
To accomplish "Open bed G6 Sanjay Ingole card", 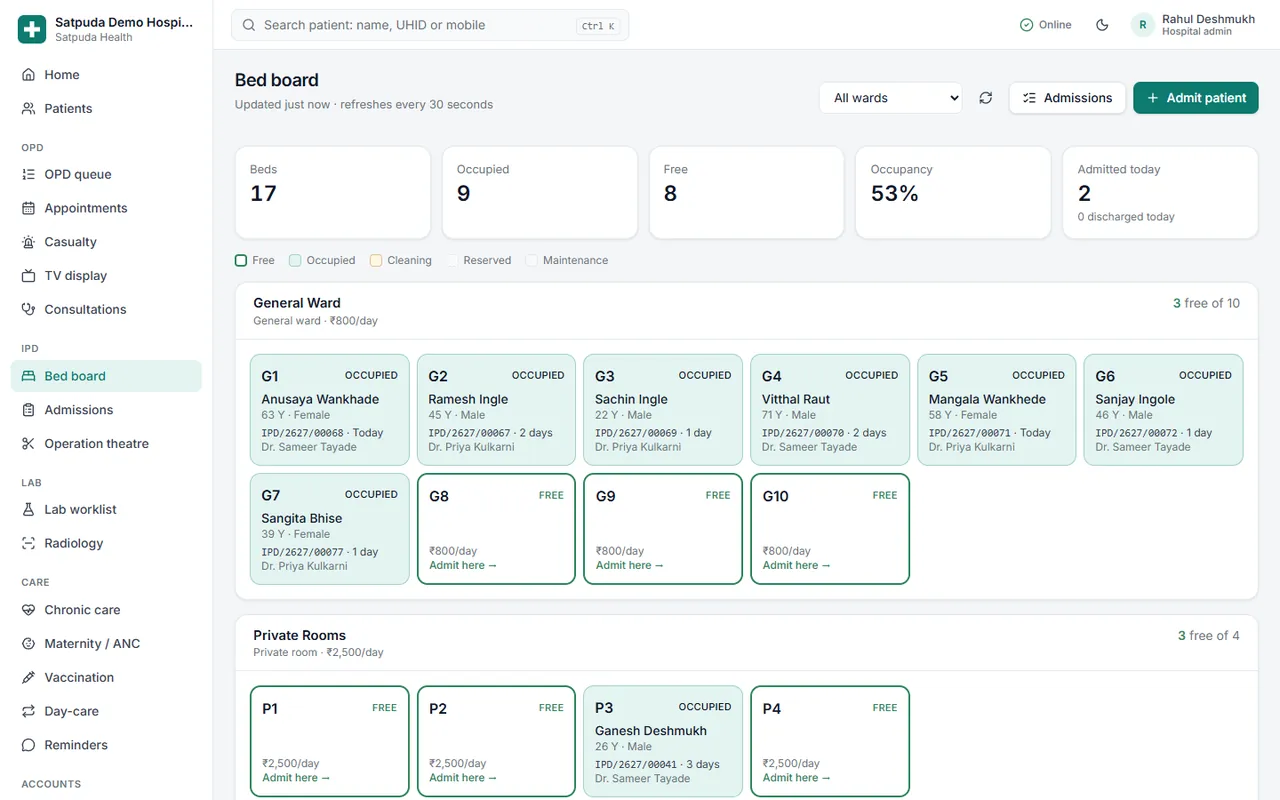I will point(1163,410).
